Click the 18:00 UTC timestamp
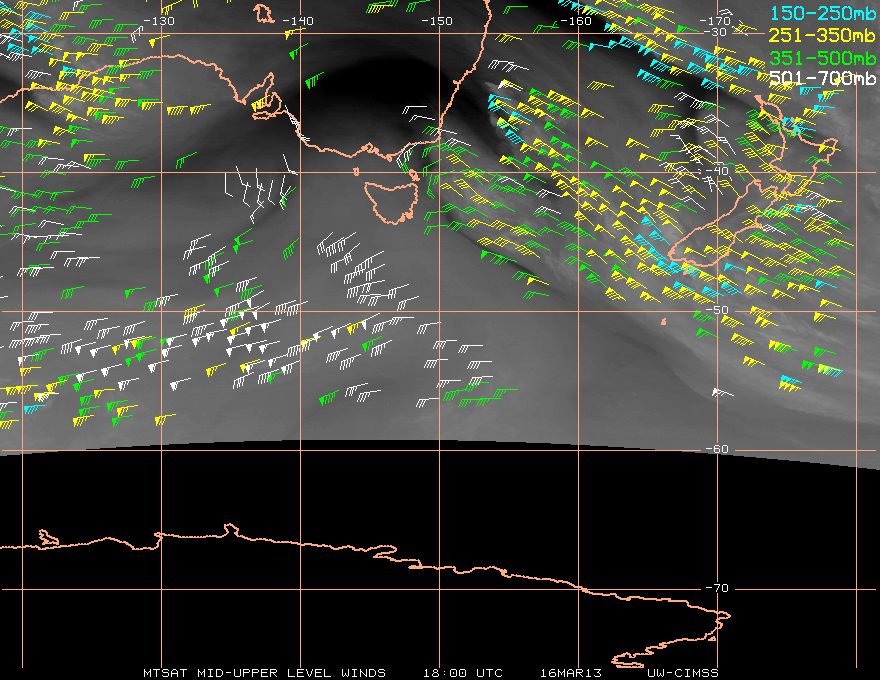This screenshot has width=880, height=680. (x=462, y=673)
